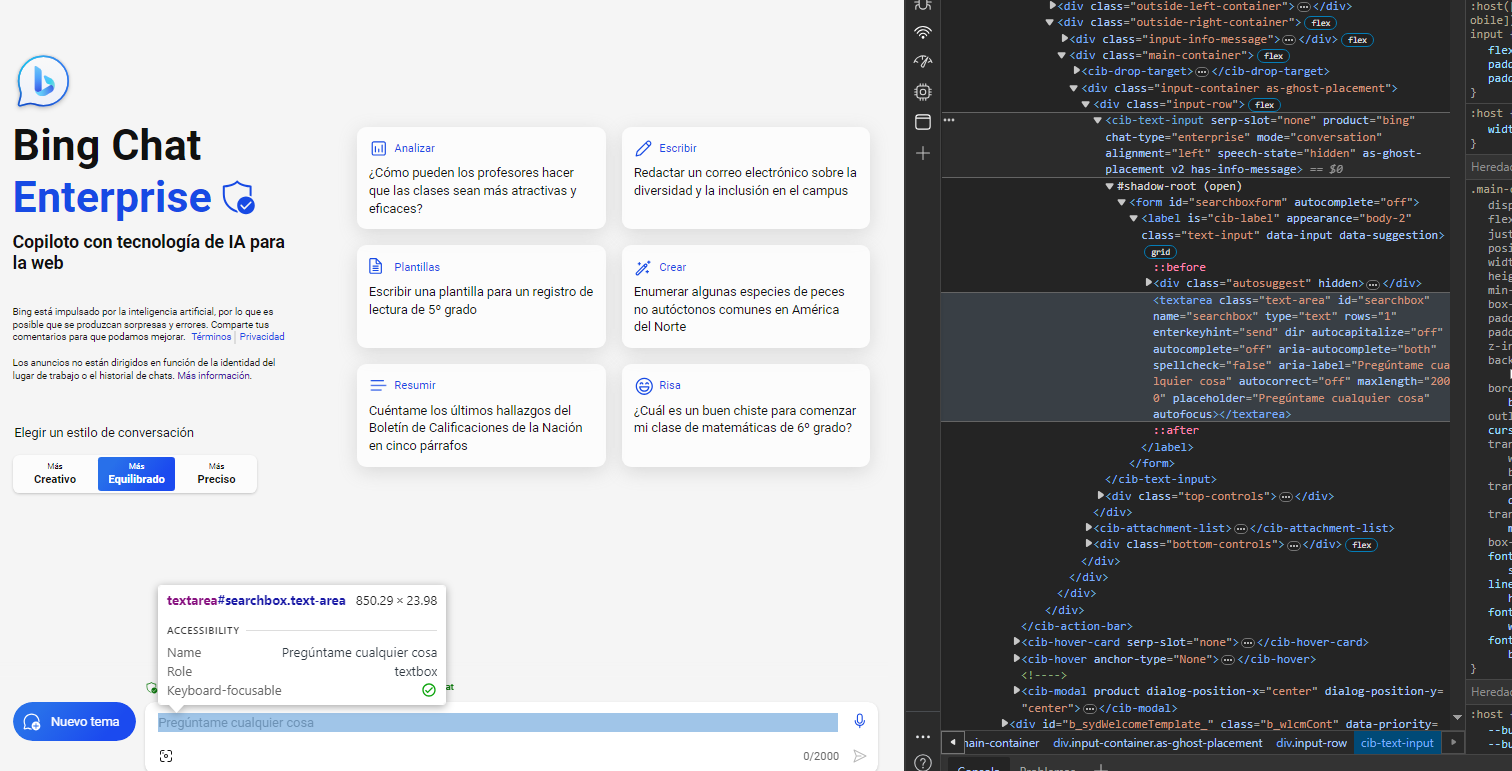The image size is (1512, 771).
Task: Click the Nuevo tema button
Action: 74,722
